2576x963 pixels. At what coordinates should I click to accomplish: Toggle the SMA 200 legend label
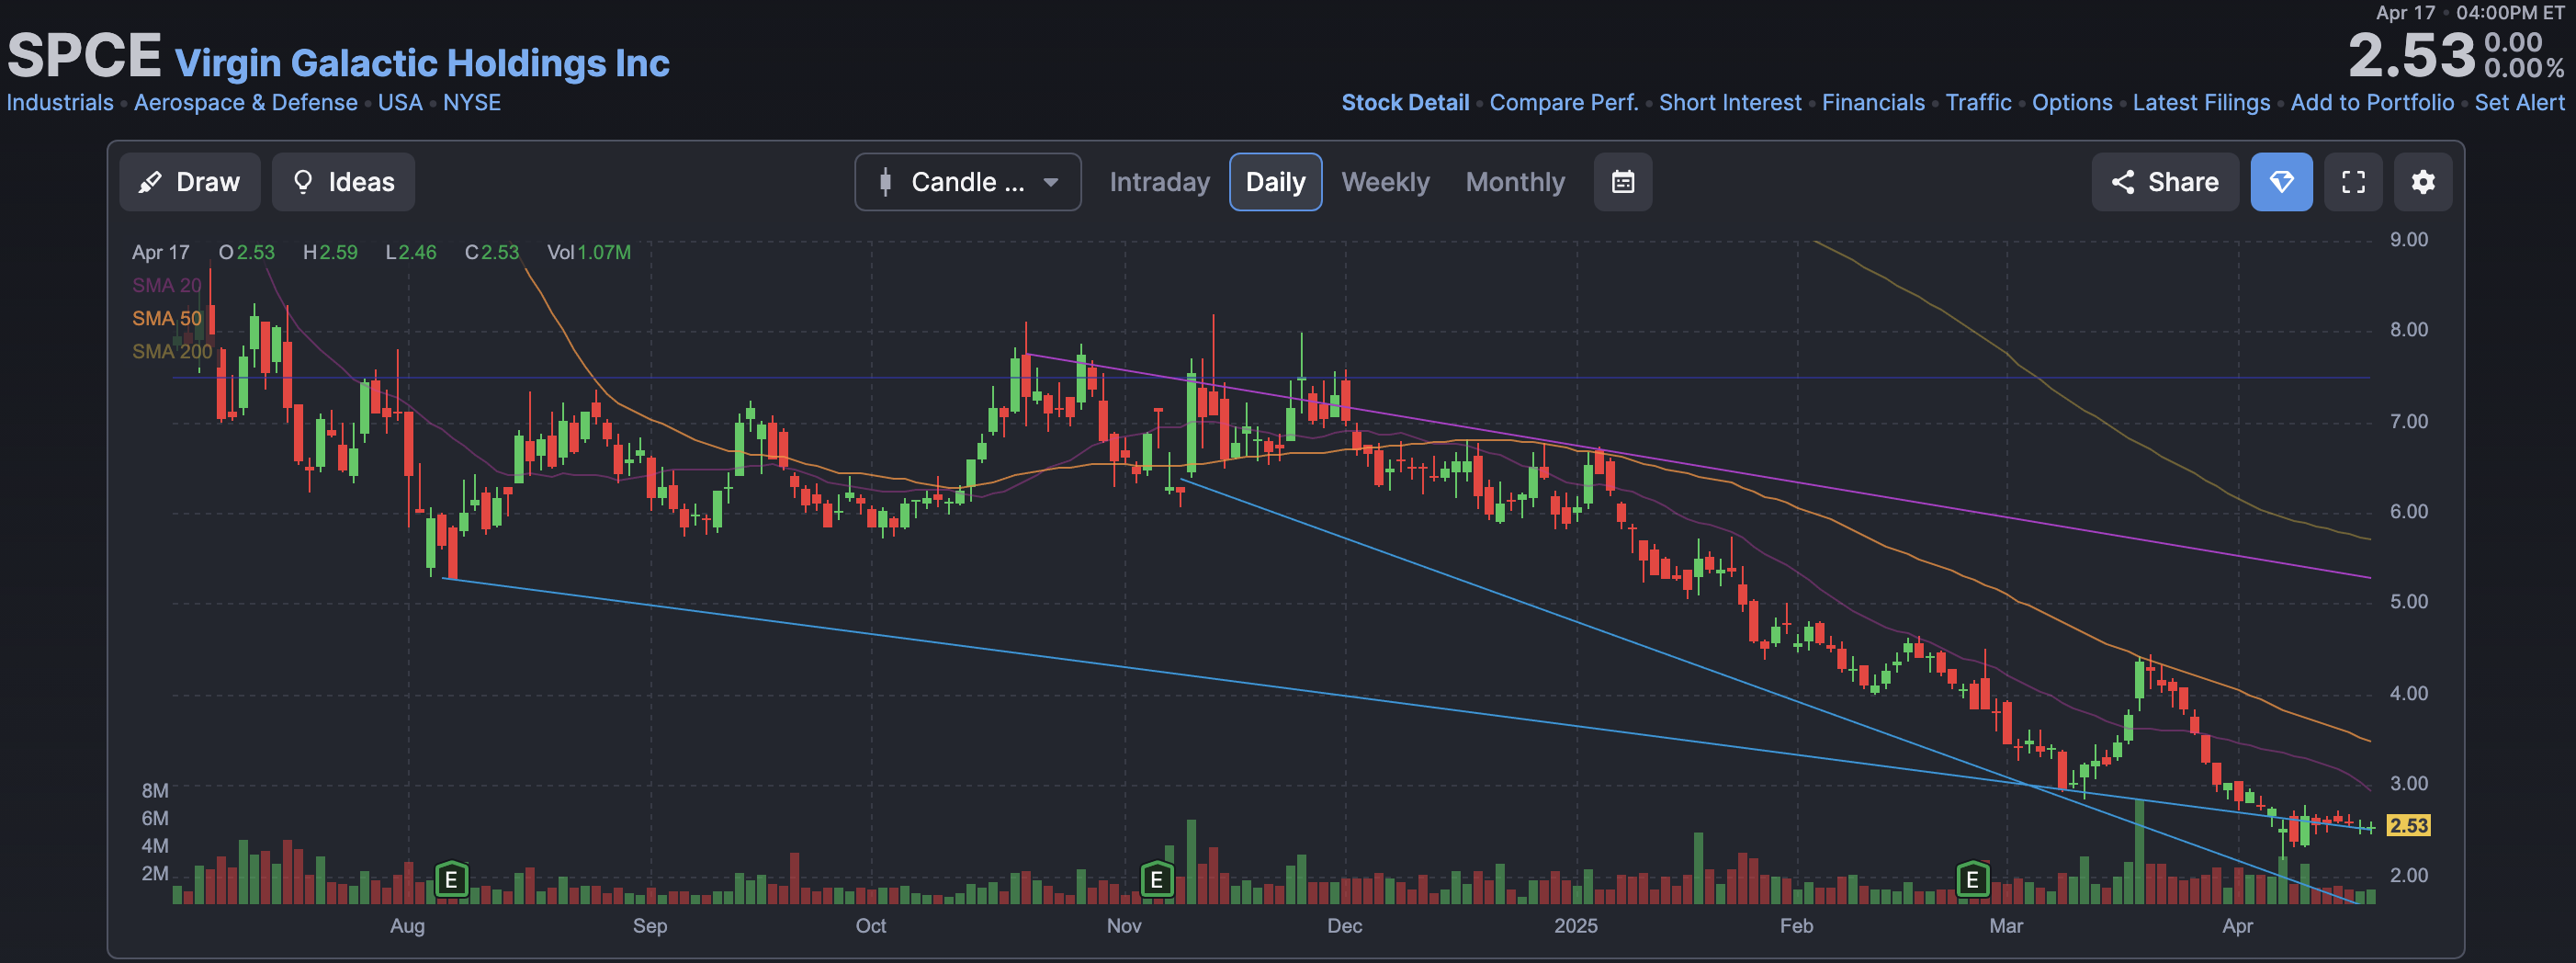pyautogui.click(x=172, y=352)
